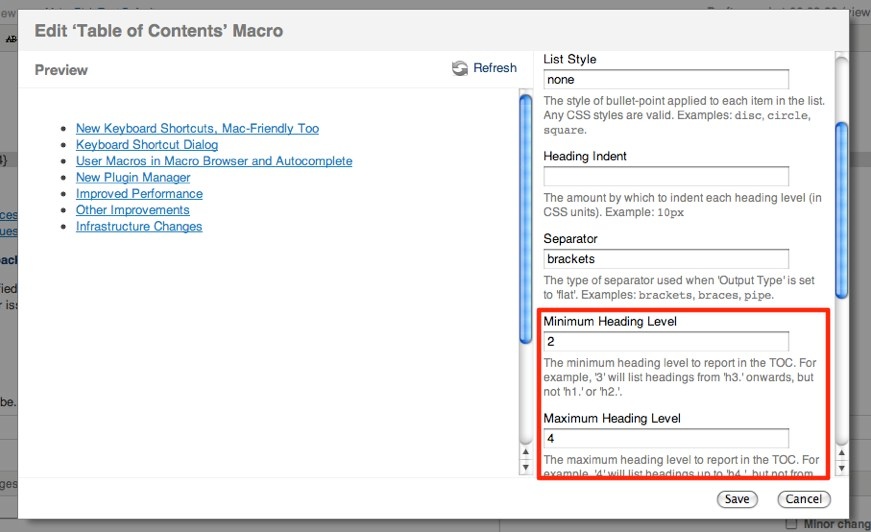
Task: Open Keyboard Shortcut Dialog link
Action: pyautogui.click(x=147, y=145)
